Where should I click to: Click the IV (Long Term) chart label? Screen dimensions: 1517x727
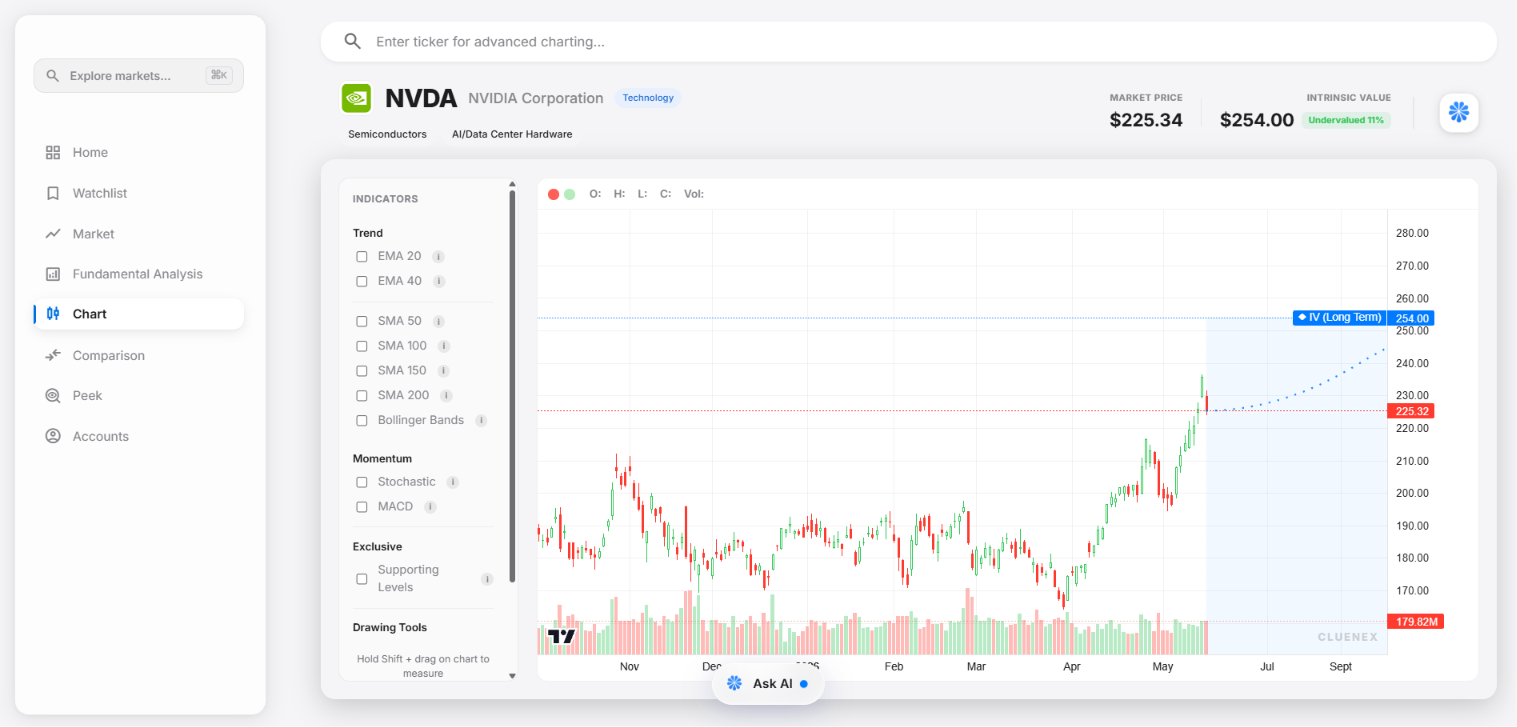coord(1339,317)
